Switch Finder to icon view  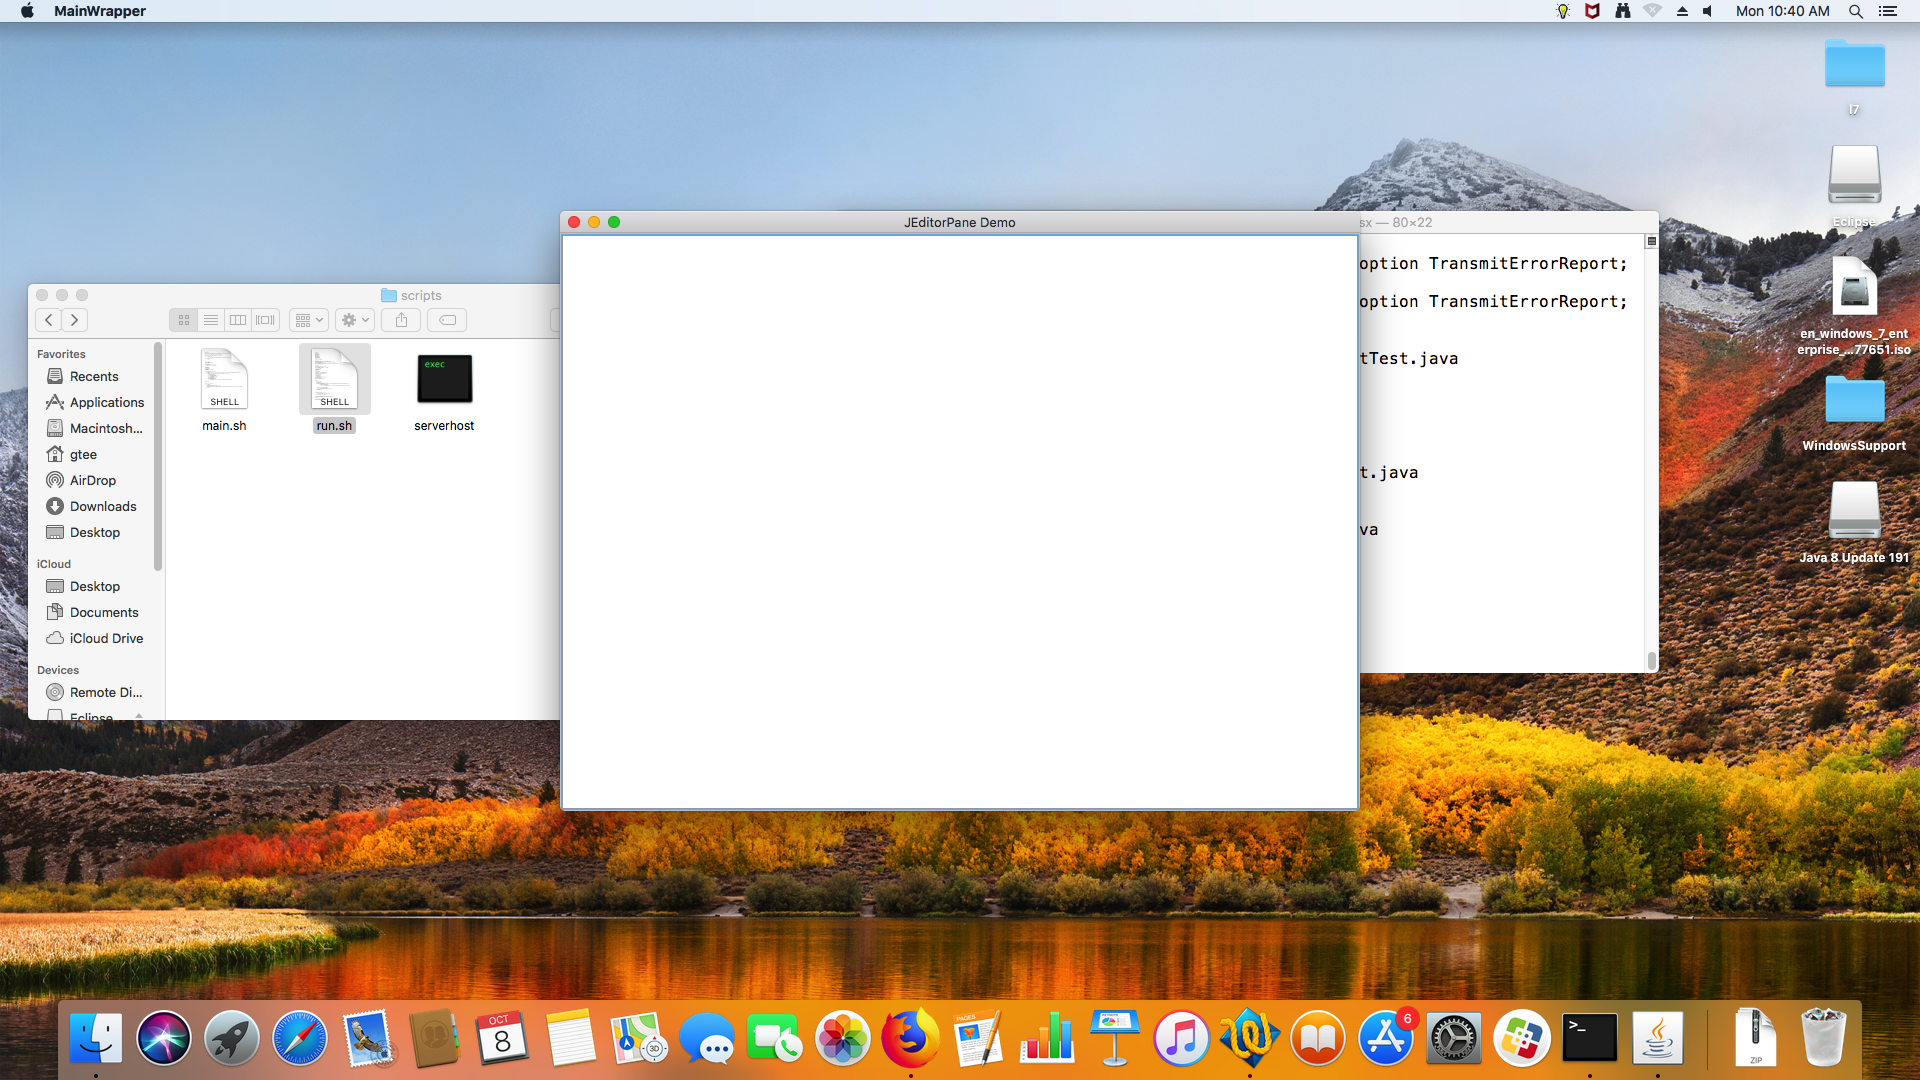[184, 320]
